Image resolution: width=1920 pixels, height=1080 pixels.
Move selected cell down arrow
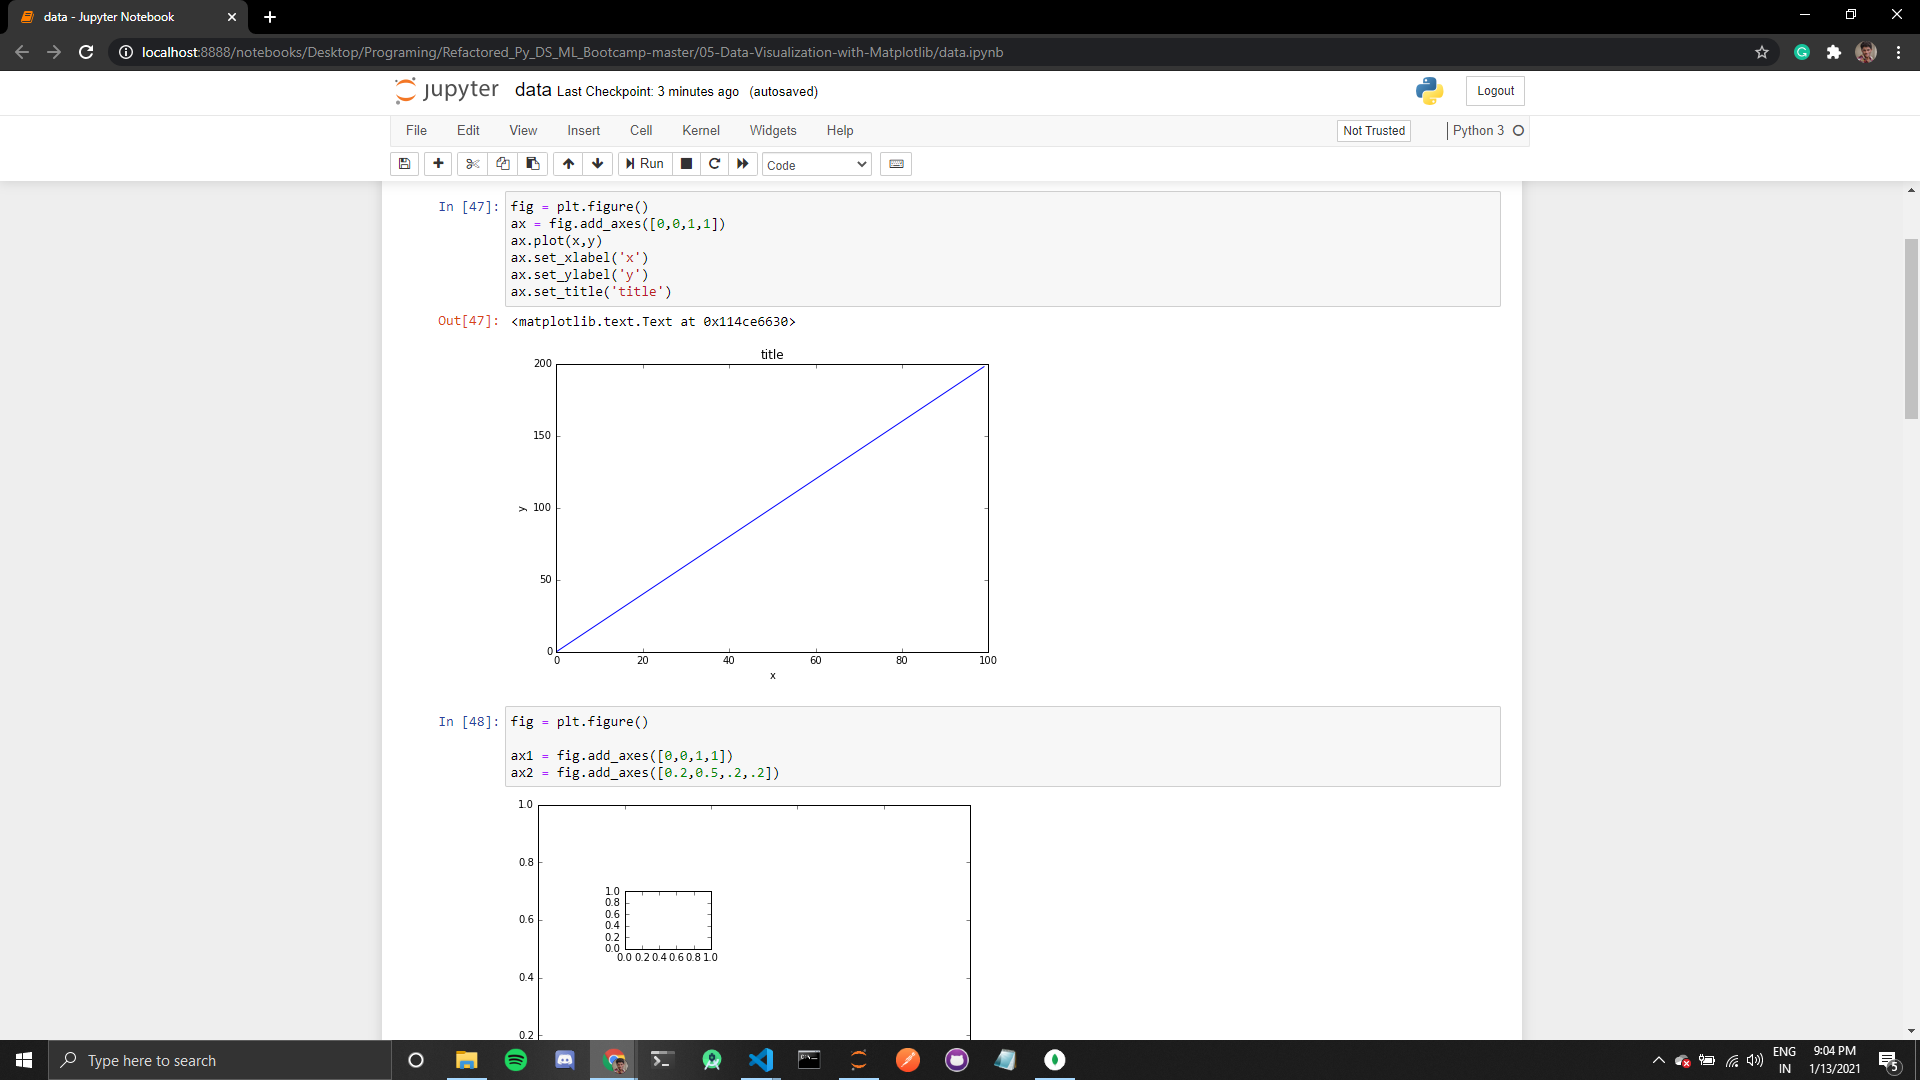pyautogui.click(x=598, y=164)
